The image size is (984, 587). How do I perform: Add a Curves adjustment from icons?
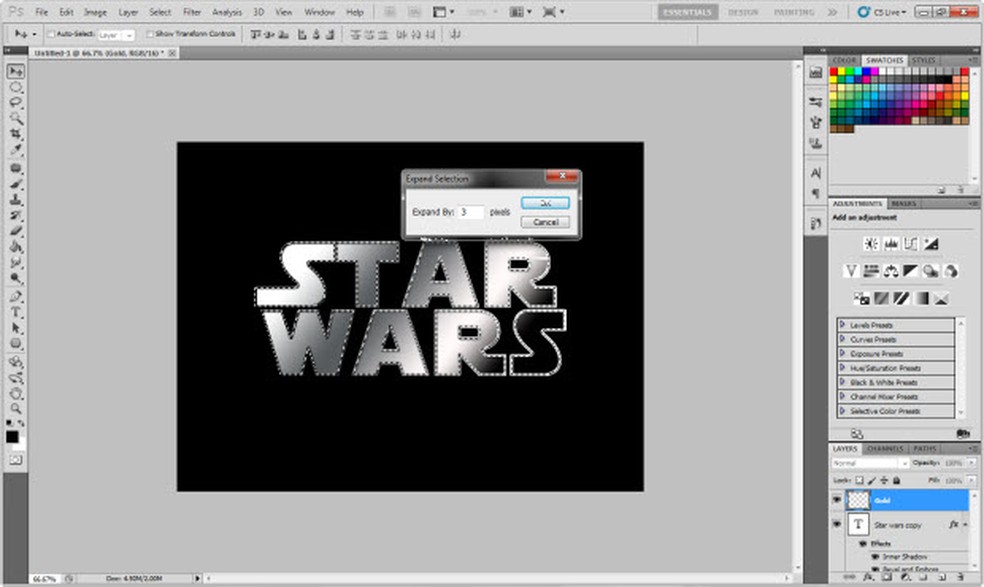pyautogui.click(x=911, y=243)
